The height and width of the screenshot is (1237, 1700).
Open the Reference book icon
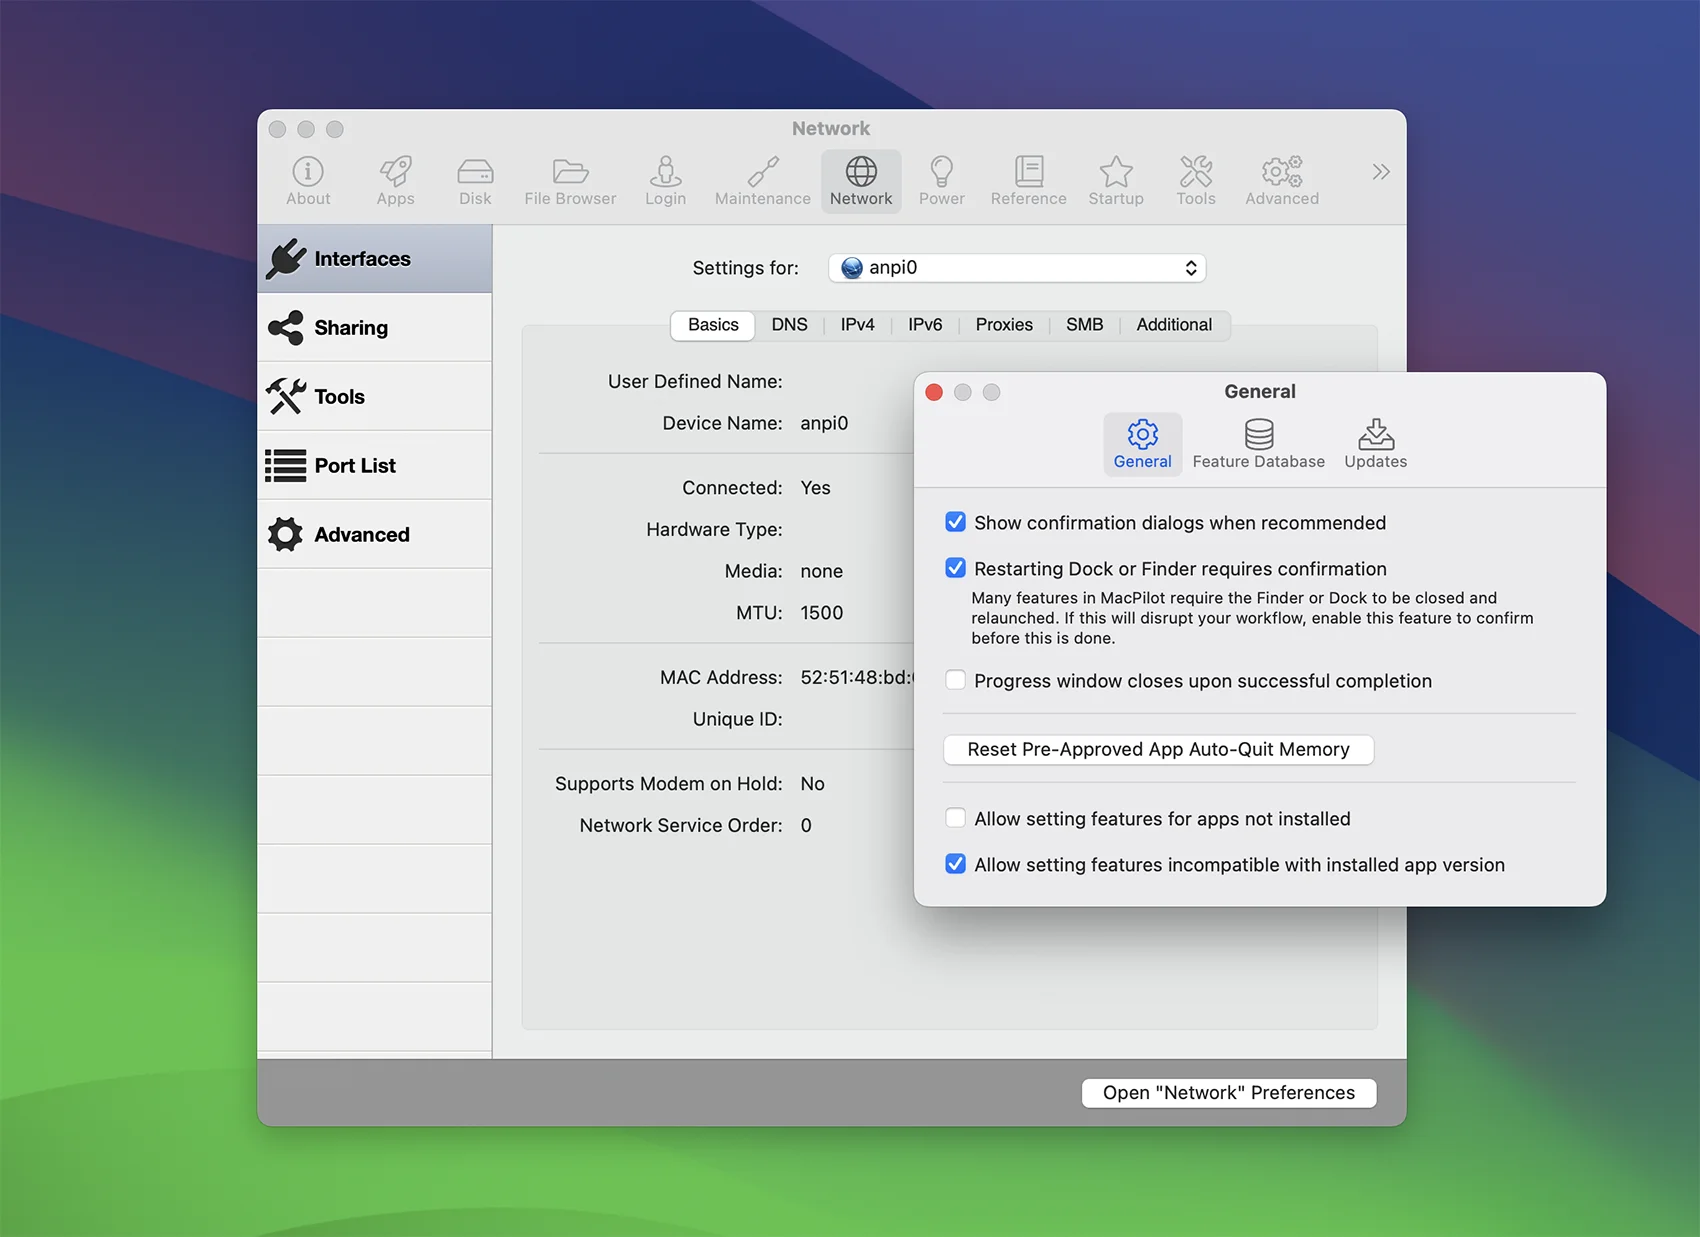pyautogui.click(x=1029, y=181)
